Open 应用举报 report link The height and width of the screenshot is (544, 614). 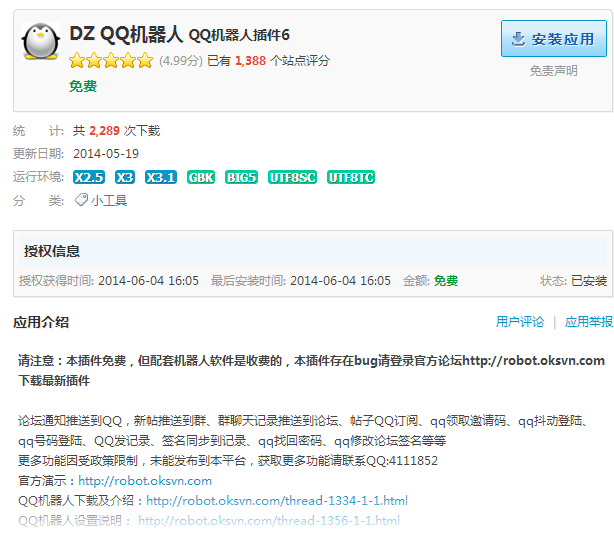pyautogui.click(x=589, y=322)
